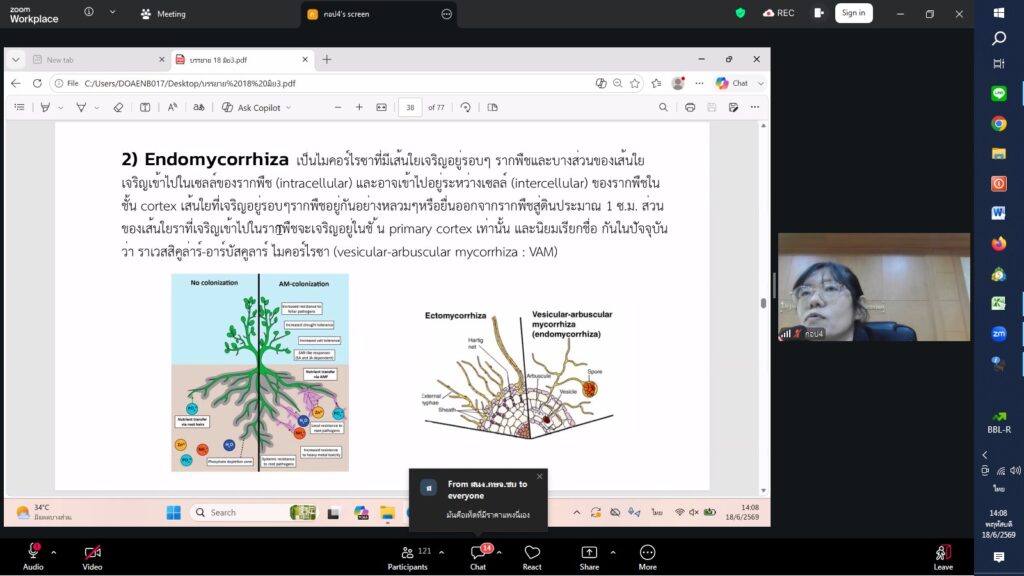Viewport: 1024px width, 576px height.
Task: Close the chat message popup notification
Action: coord(539,477)
